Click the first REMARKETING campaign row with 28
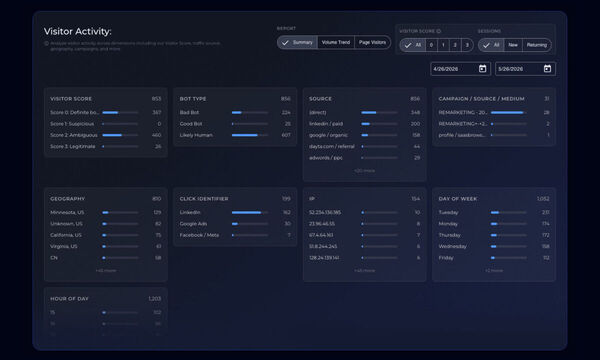Screen dimensions: 600x360 click(x=494, y=112)
